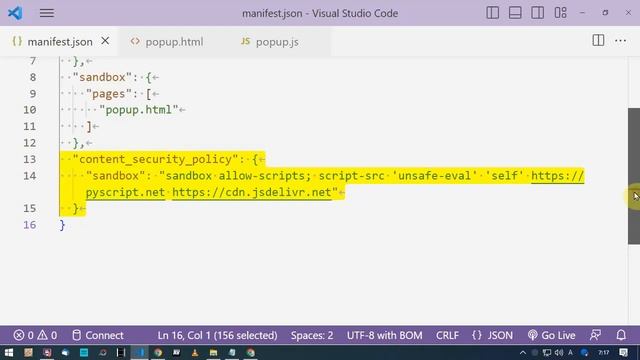Toggle the secondary side bar layout icon
640x360 pixels.
click(x=538, y=13)
